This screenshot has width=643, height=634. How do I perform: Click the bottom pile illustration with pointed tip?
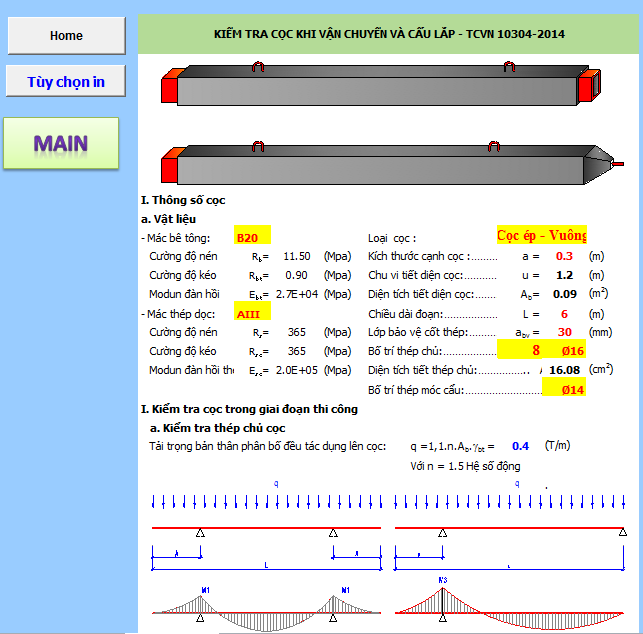pos(392,163)
